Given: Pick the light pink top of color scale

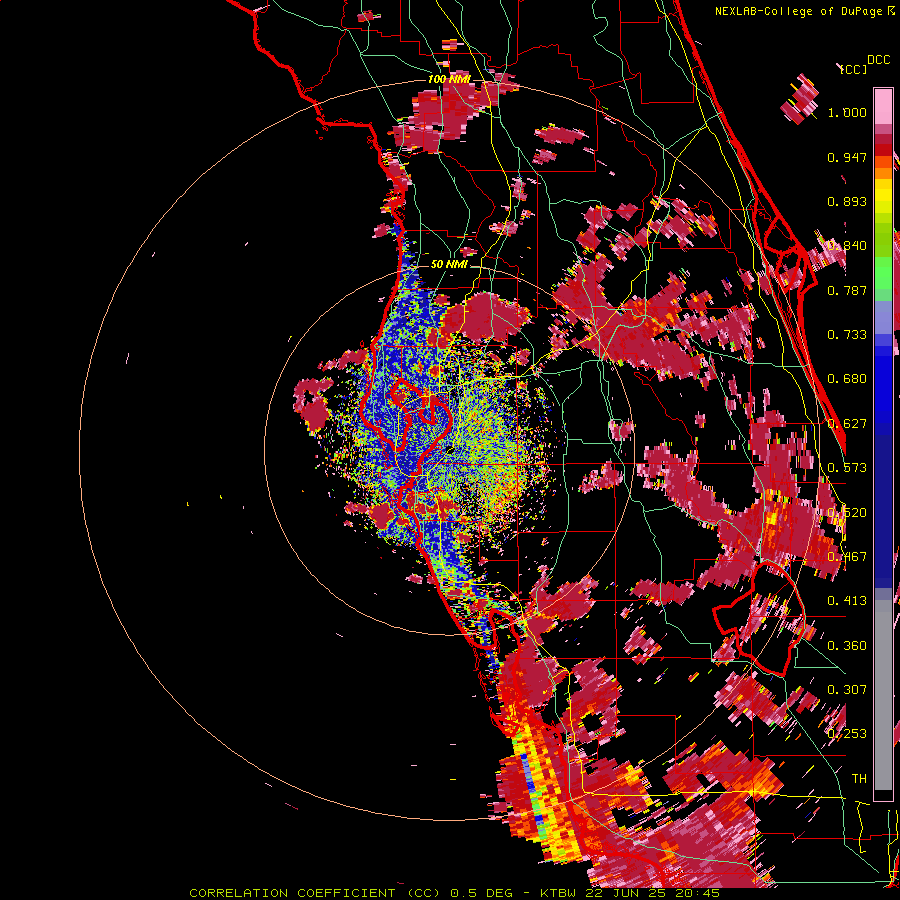Looking at the screenshot, I should pyautogui.click(x=883, y=106).
